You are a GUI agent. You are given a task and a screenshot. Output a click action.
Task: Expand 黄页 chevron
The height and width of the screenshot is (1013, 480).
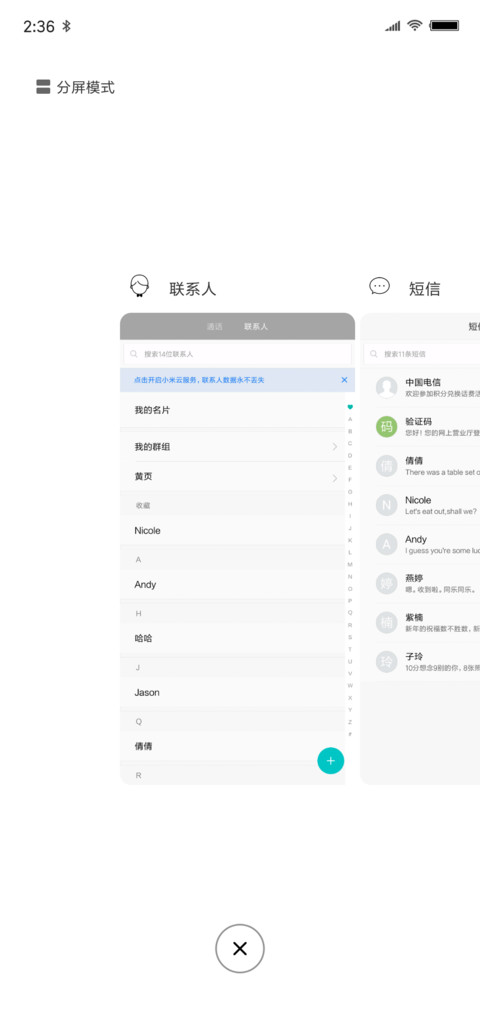[x=335, y=478]
